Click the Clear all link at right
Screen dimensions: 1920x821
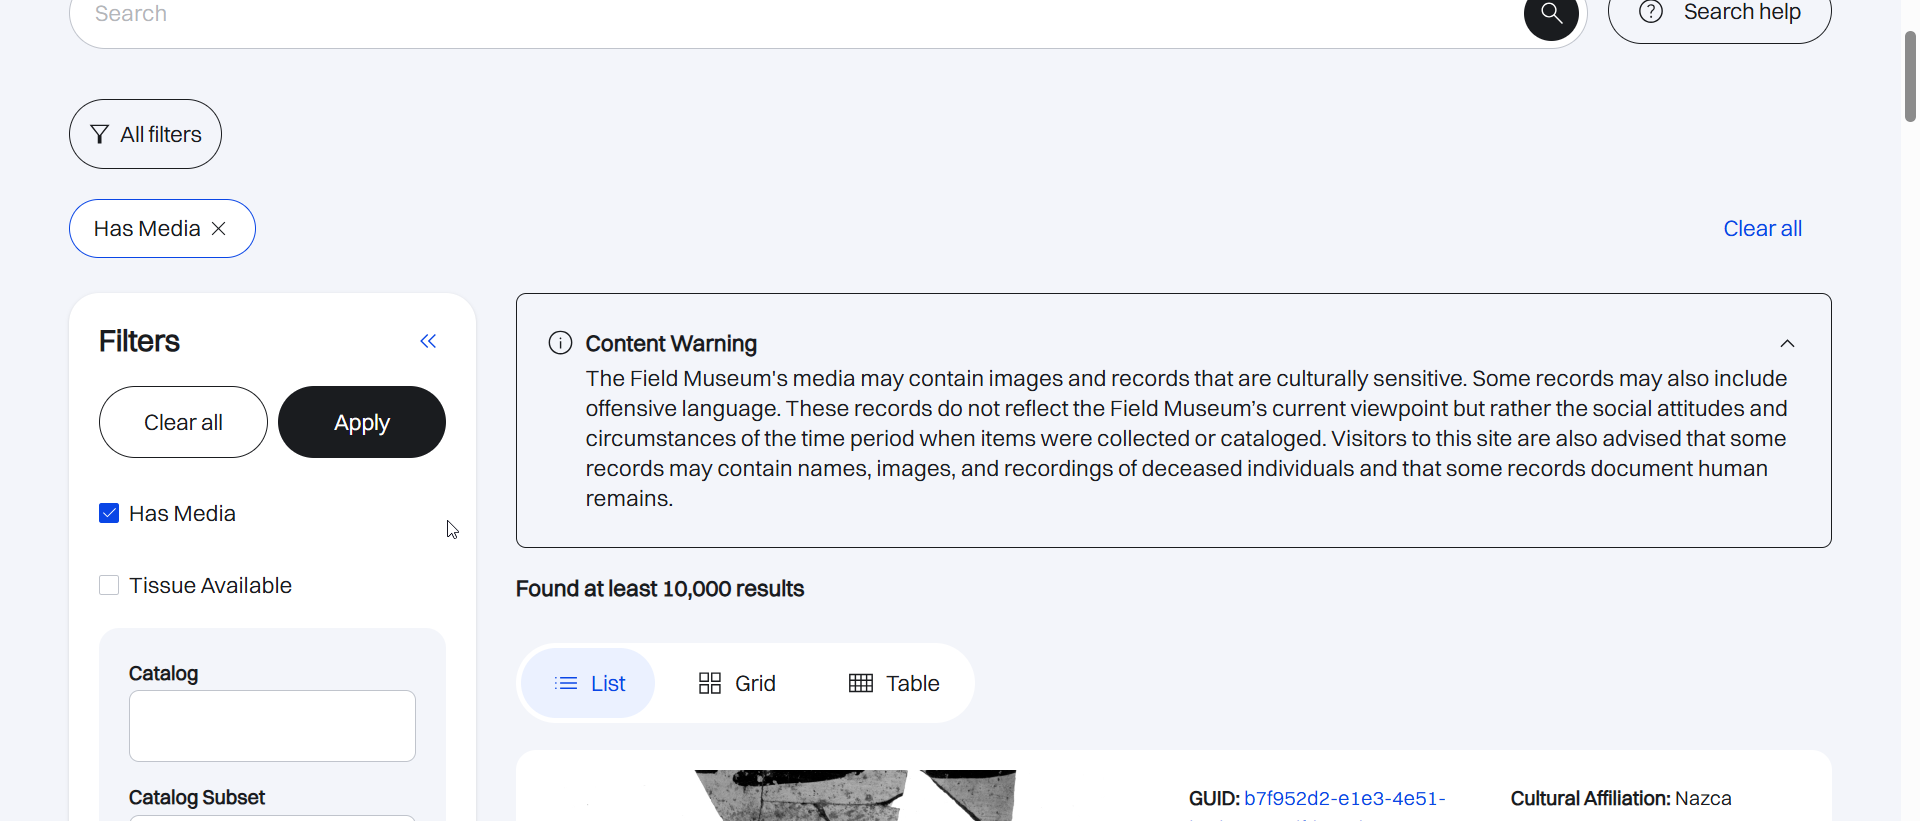point(1762,229)
